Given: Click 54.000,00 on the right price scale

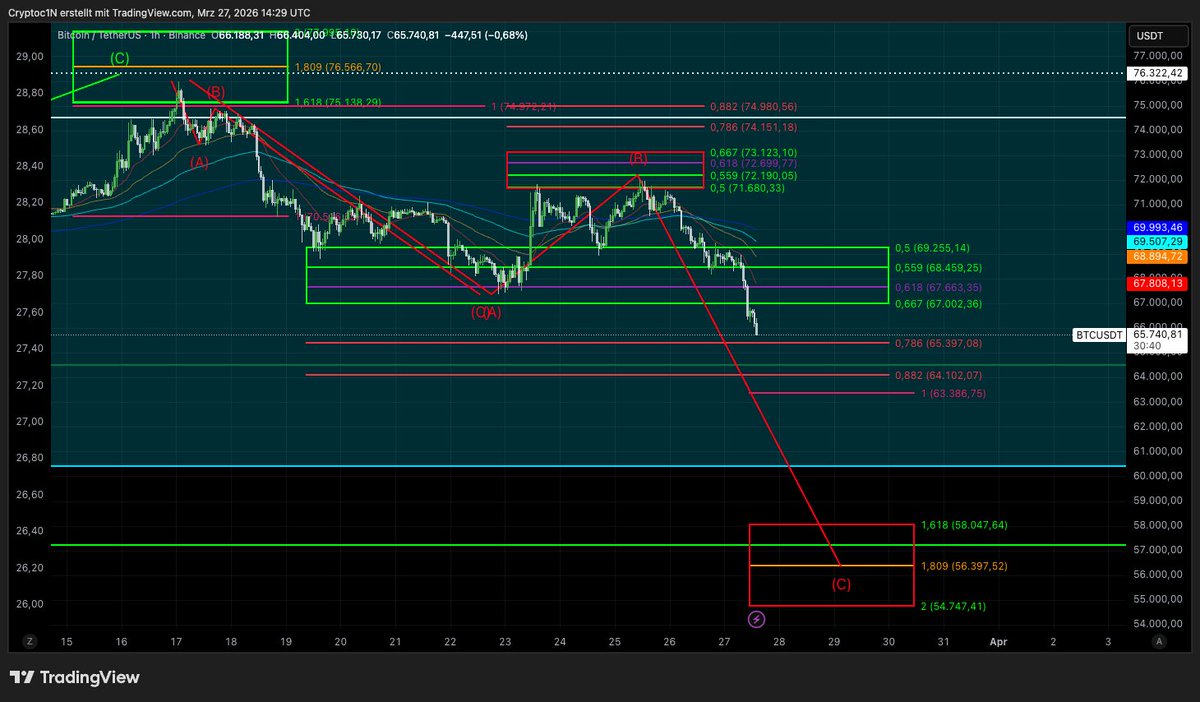Looking at the screenshot, I should [x=1156, y=624].
